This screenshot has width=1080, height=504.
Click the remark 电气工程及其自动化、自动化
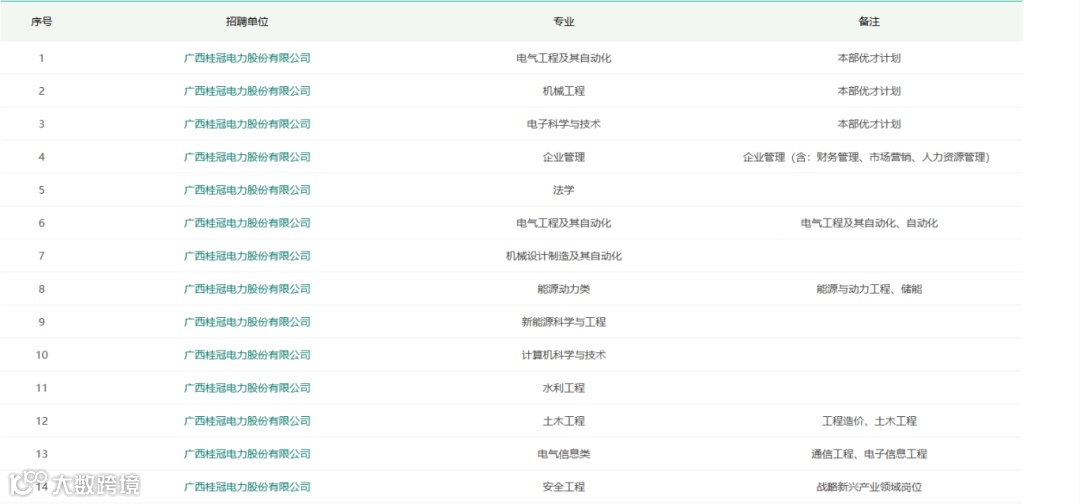[x=869, y=223]
